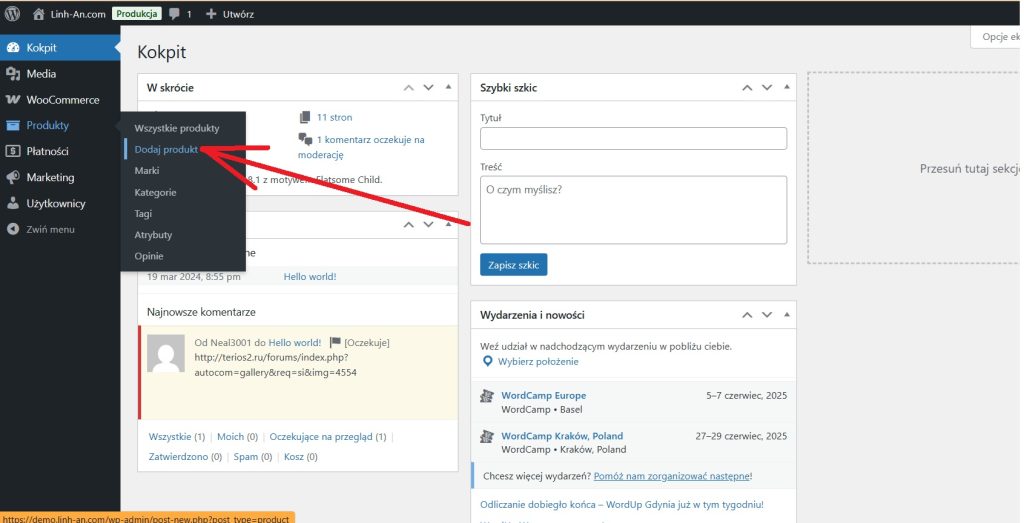The image size is (1024, 523).
Task: Click the WordPress logo icon
Action: pyautogui.click(x=12, y=14)
